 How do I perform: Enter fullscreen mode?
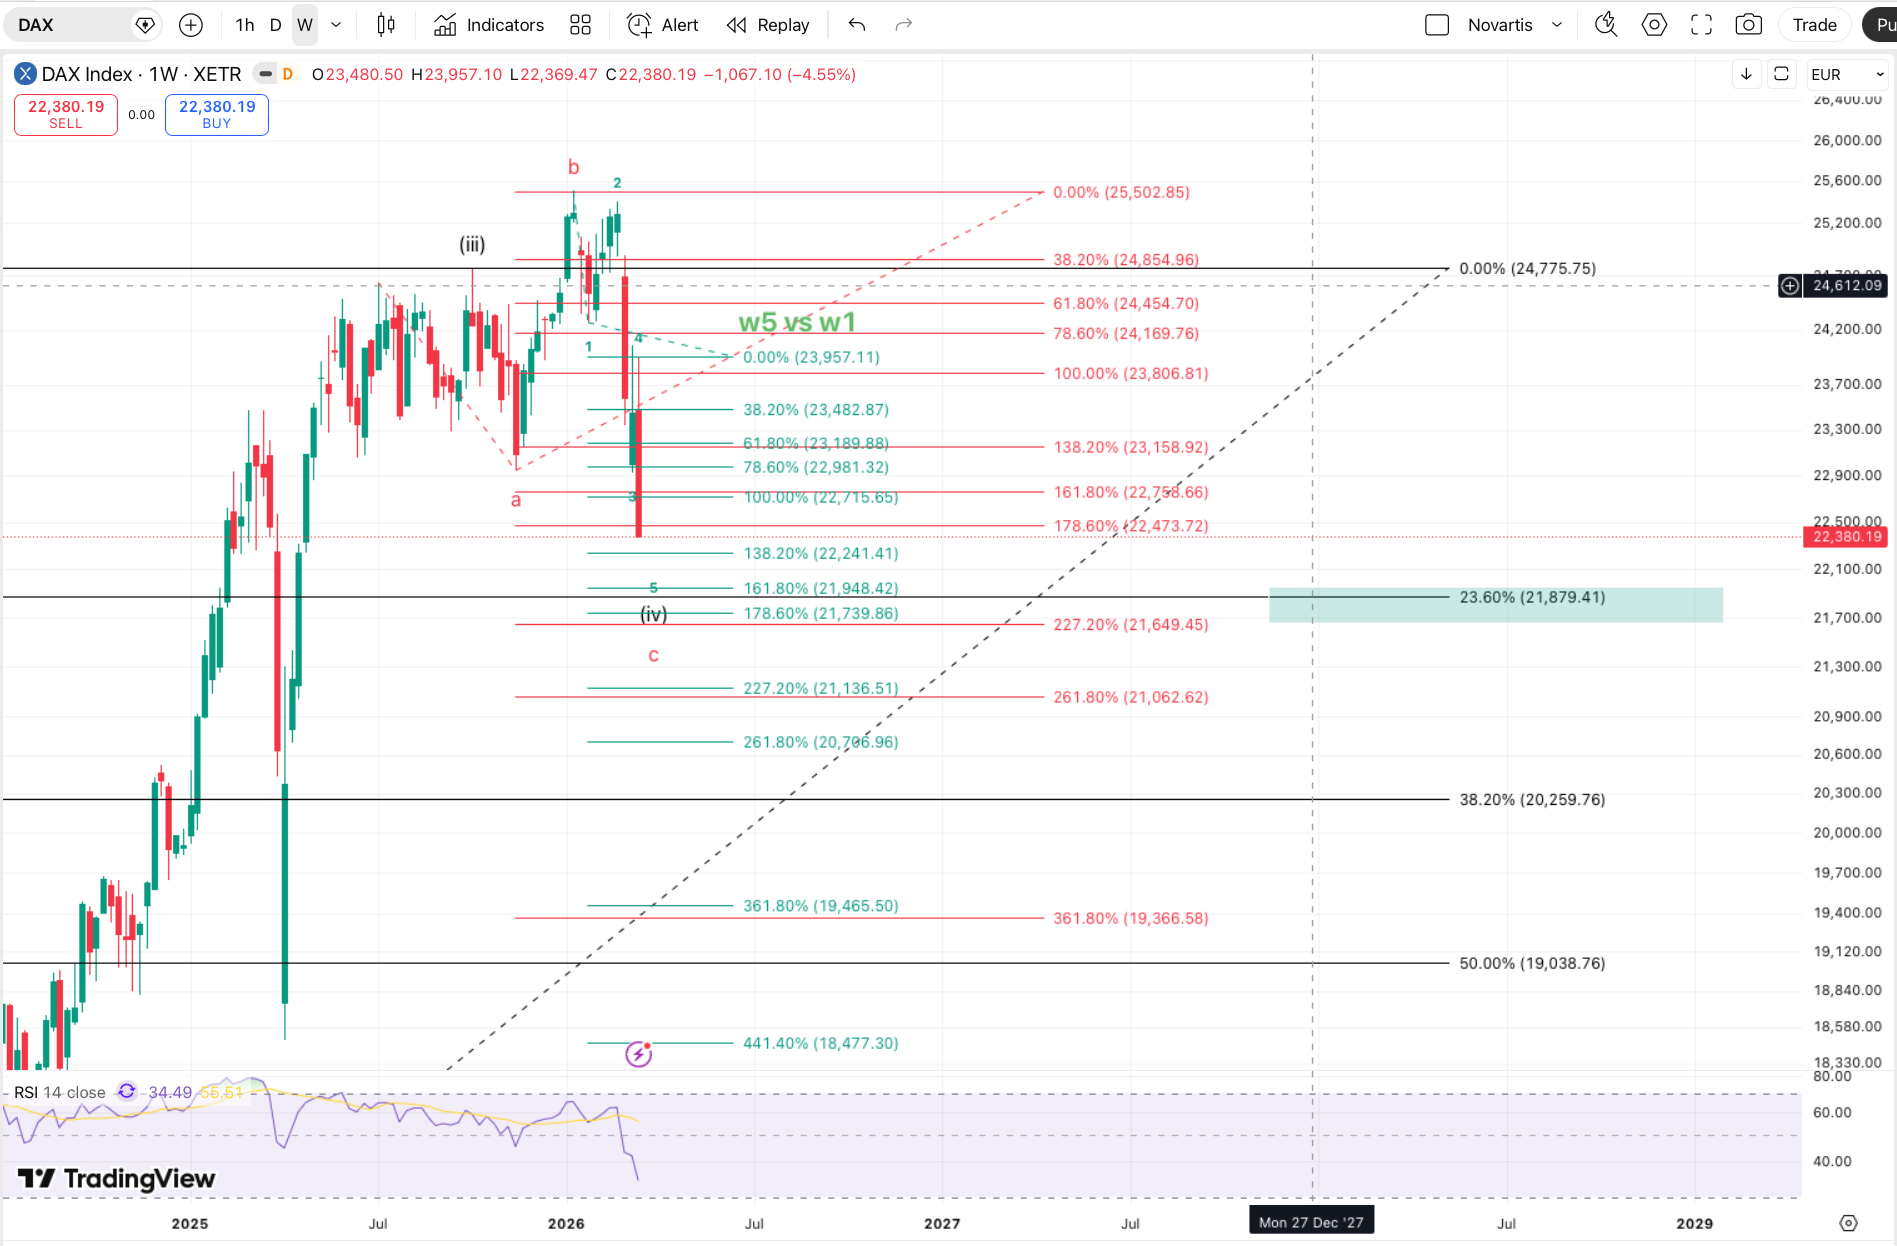tap(1701, 25)
